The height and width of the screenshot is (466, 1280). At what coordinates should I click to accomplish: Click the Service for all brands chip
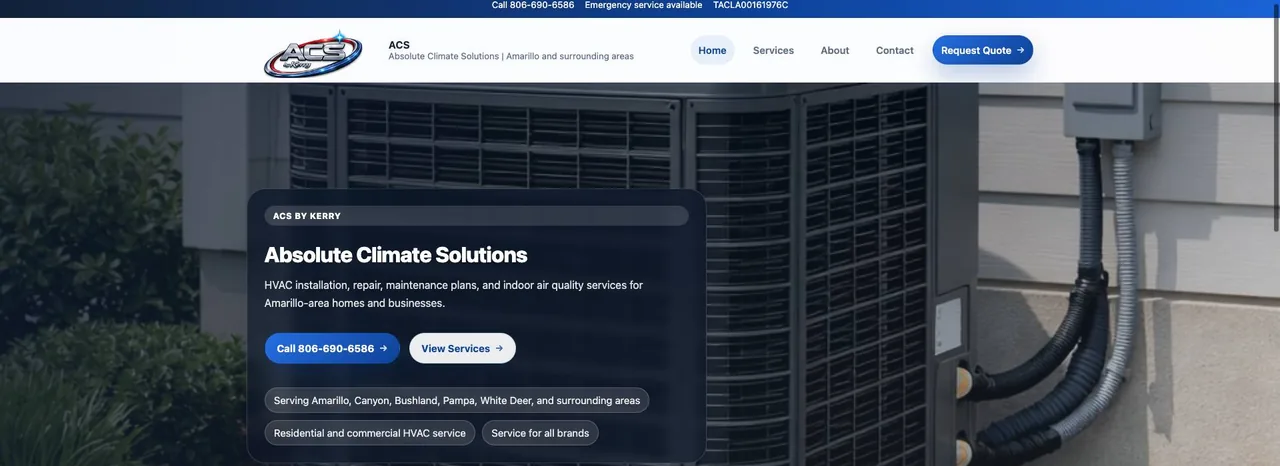(540, 433)
